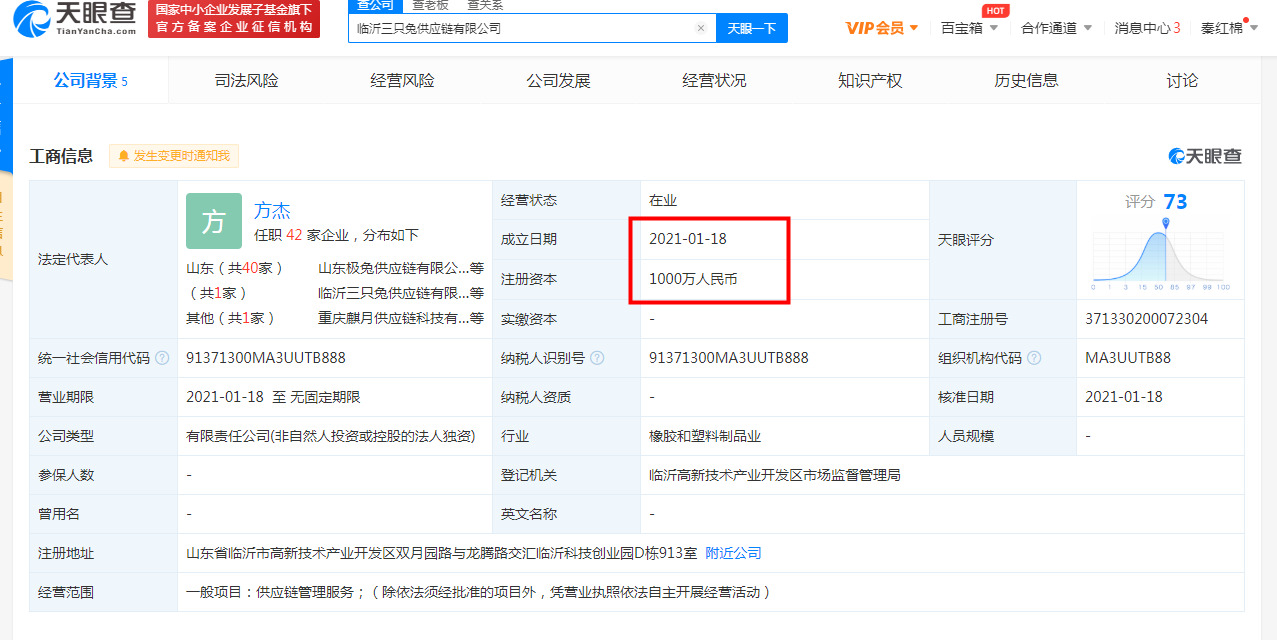Open 山东极兔供应链有限公司 company link
The image size is (1277, 640).
tap(400, 268)
